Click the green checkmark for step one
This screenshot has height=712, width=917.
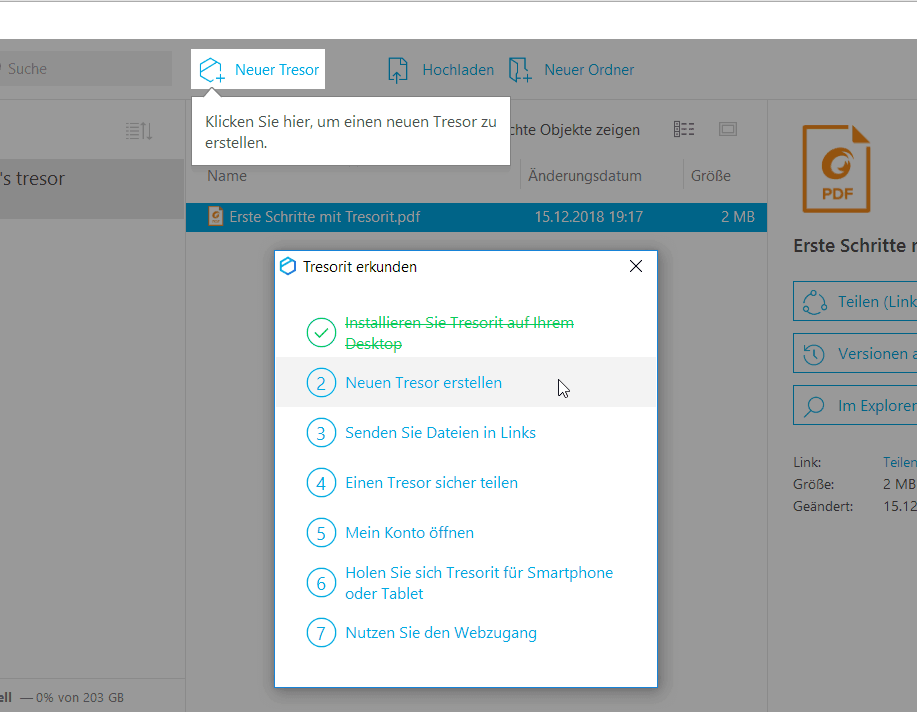coord(321,332)
